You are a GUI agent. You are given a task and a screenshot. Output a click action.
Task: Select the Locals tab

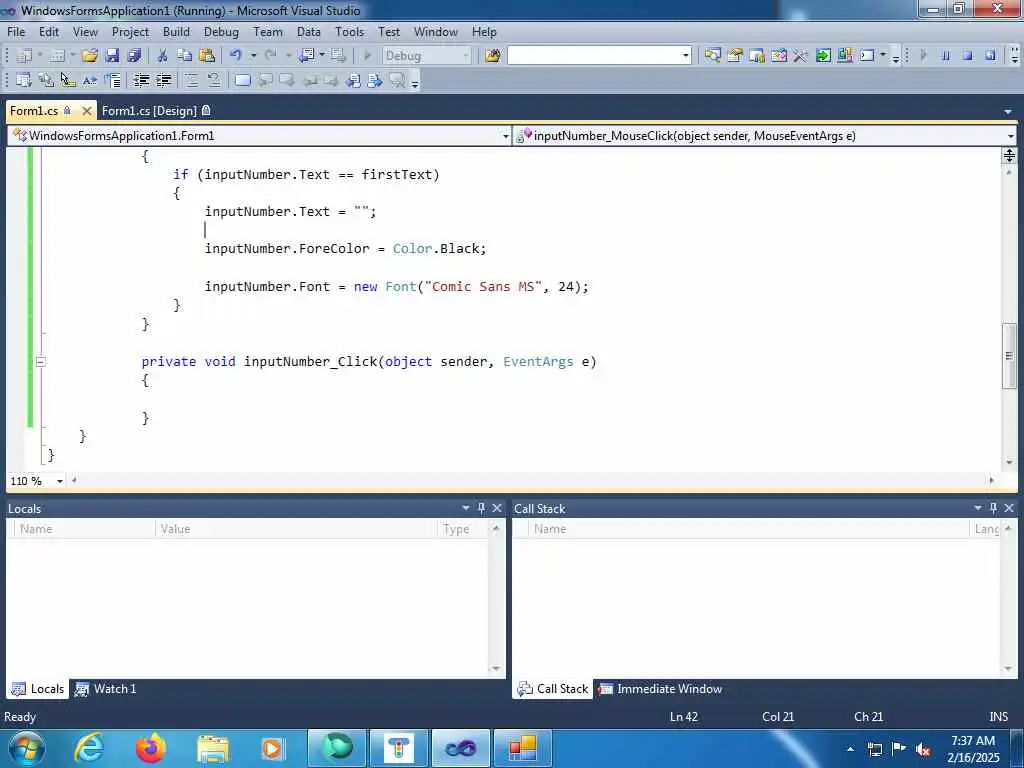(38, 688)
